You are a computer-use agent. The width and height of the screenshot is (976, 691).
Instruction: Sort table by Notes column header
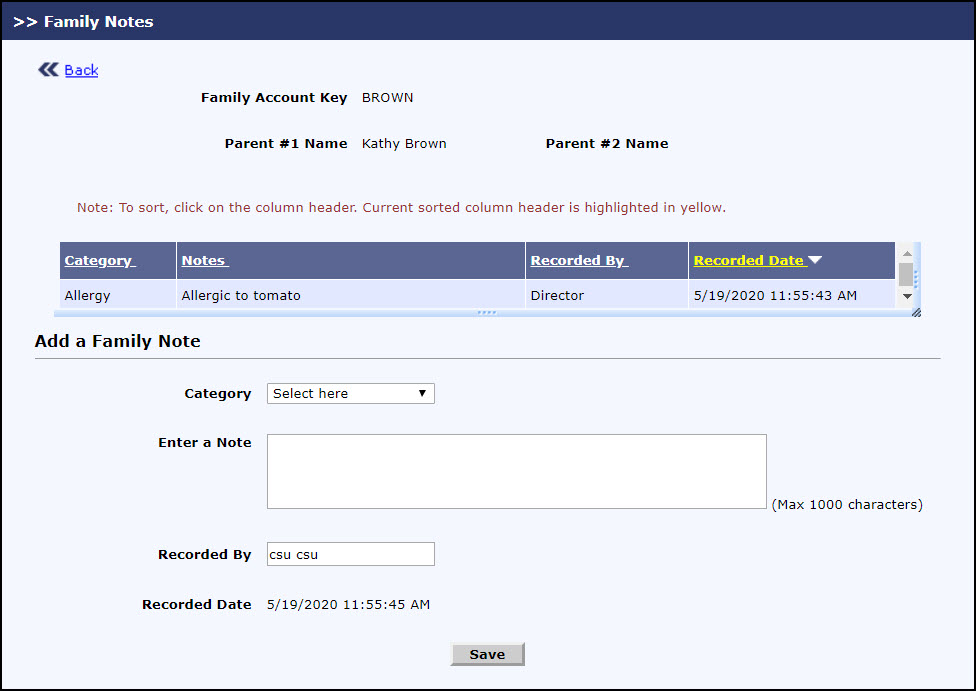(x=204, y=260)
